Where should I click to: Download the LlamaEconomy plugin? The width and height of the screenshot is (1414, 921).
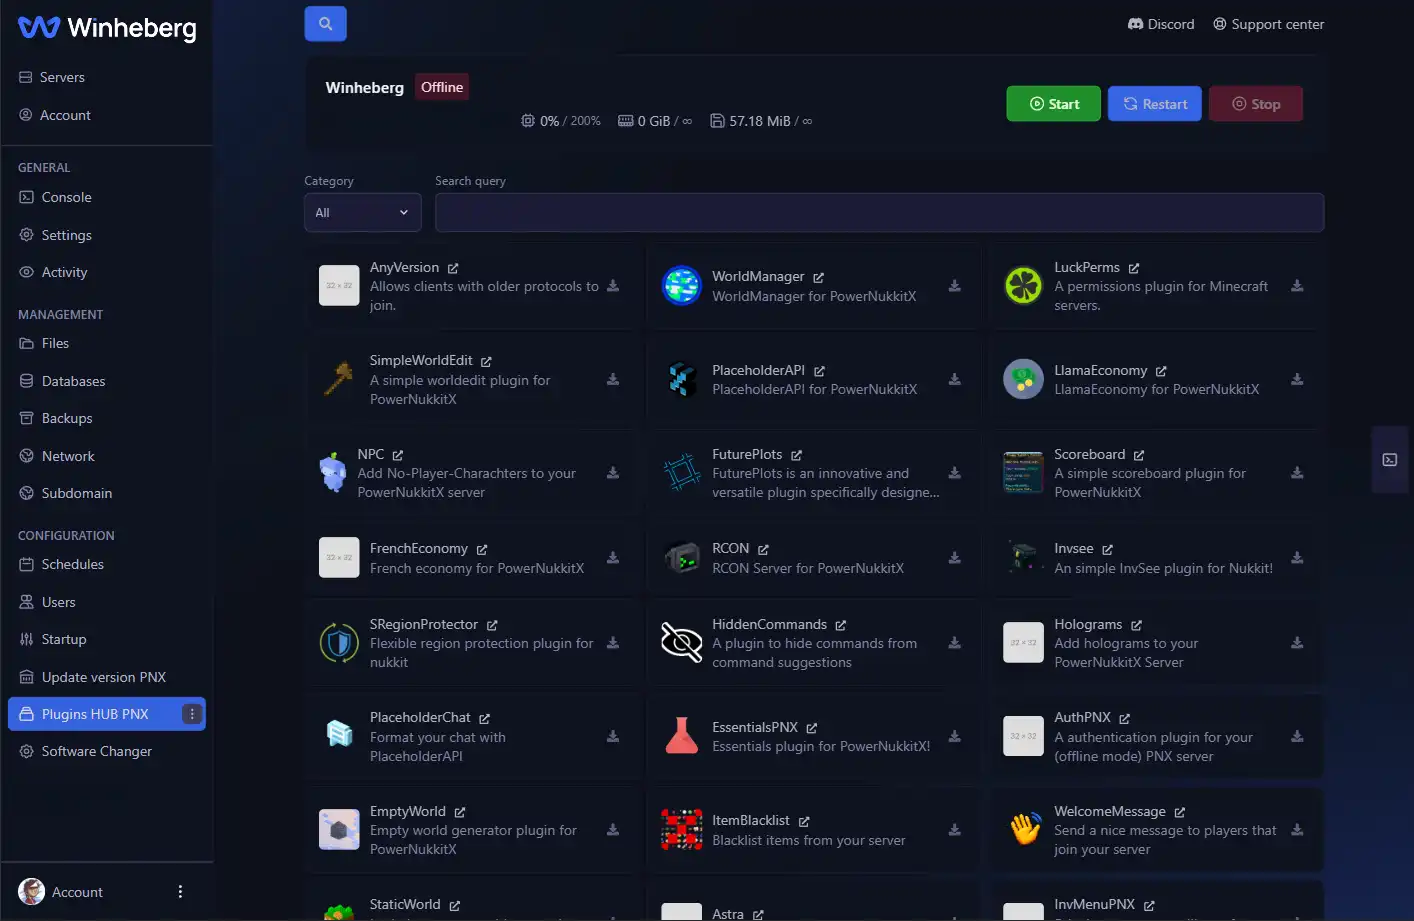(x=1297, y=380)
